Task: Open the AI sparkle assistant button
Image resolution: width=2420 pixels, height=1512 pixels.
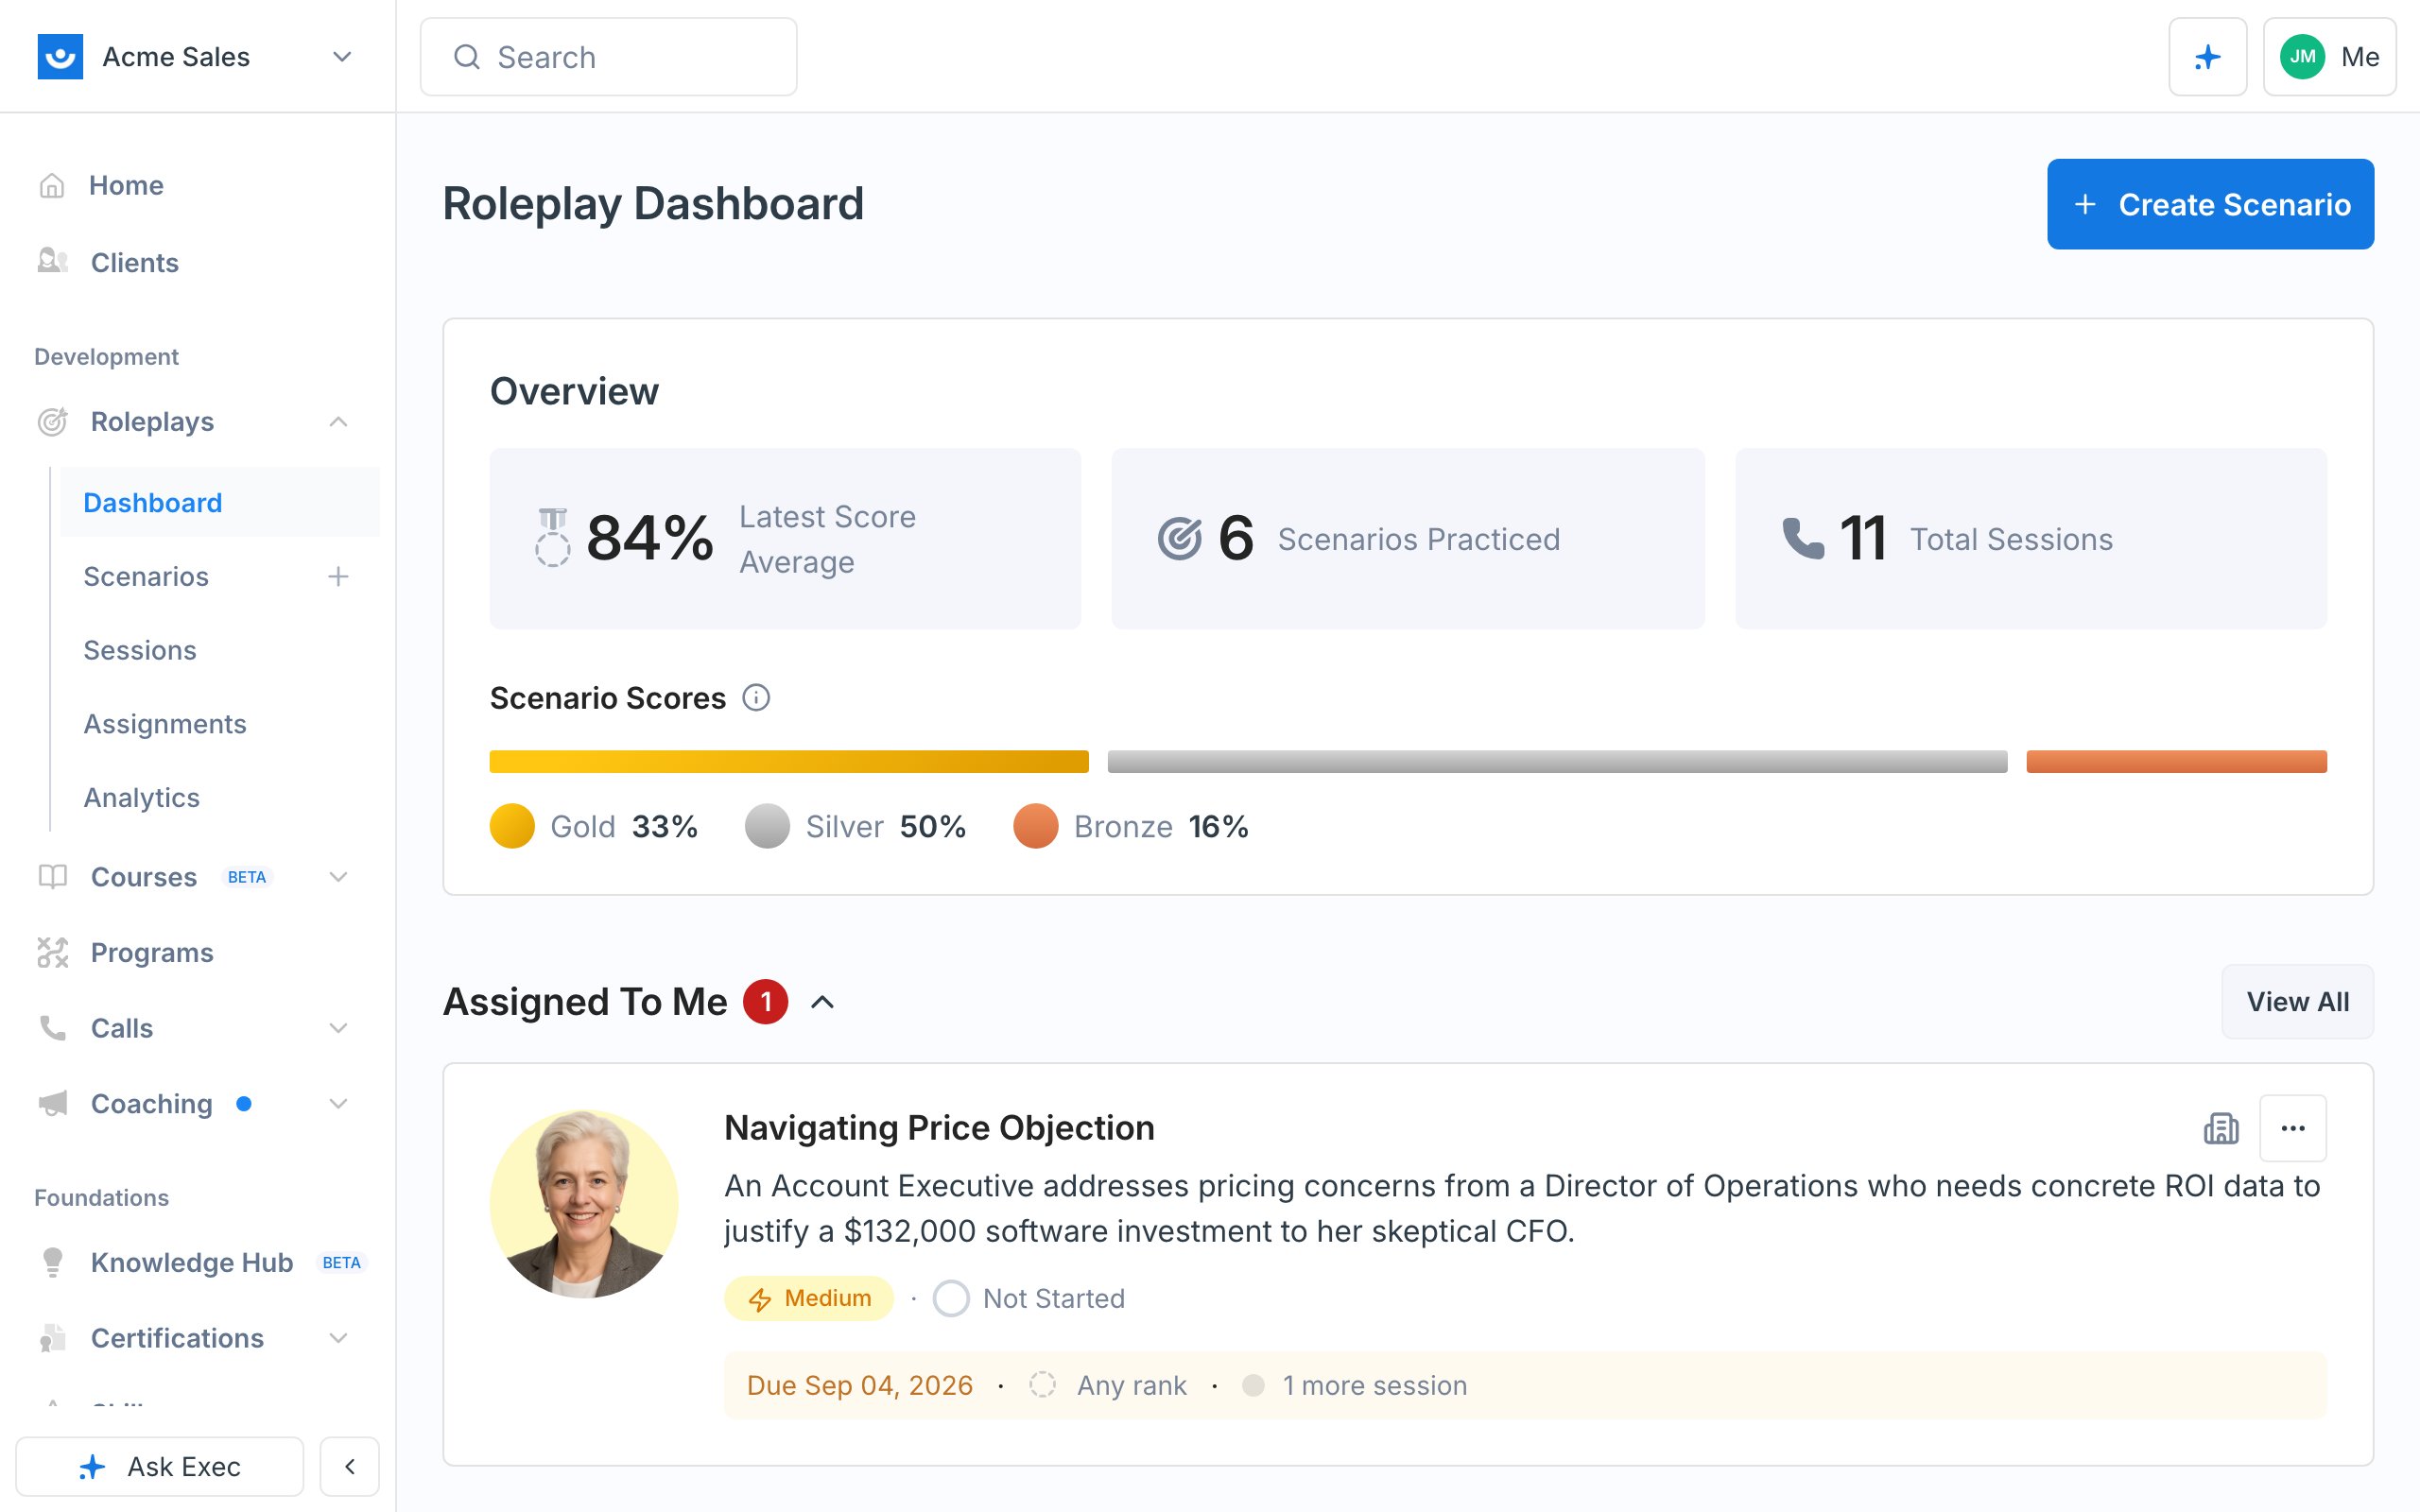Action: click(2207, 57)
